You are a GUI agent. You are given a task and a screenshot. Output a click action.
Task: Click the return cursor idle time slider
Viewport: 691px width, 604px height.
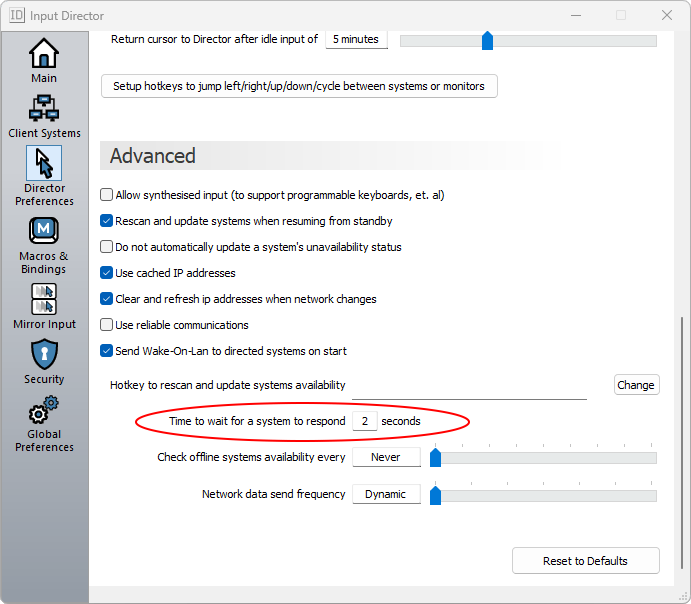click(528, 41)
